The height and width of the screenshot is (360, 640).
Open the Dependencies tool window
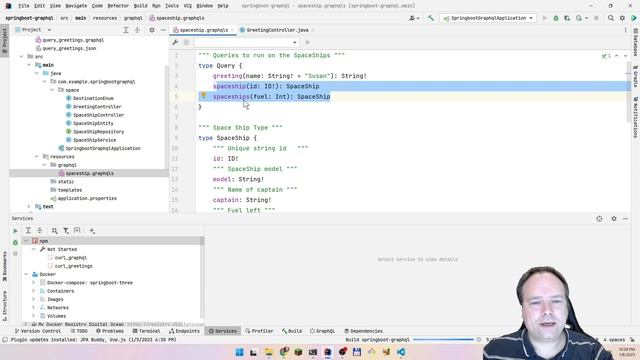pyautogui.click(x=363, y=331)
